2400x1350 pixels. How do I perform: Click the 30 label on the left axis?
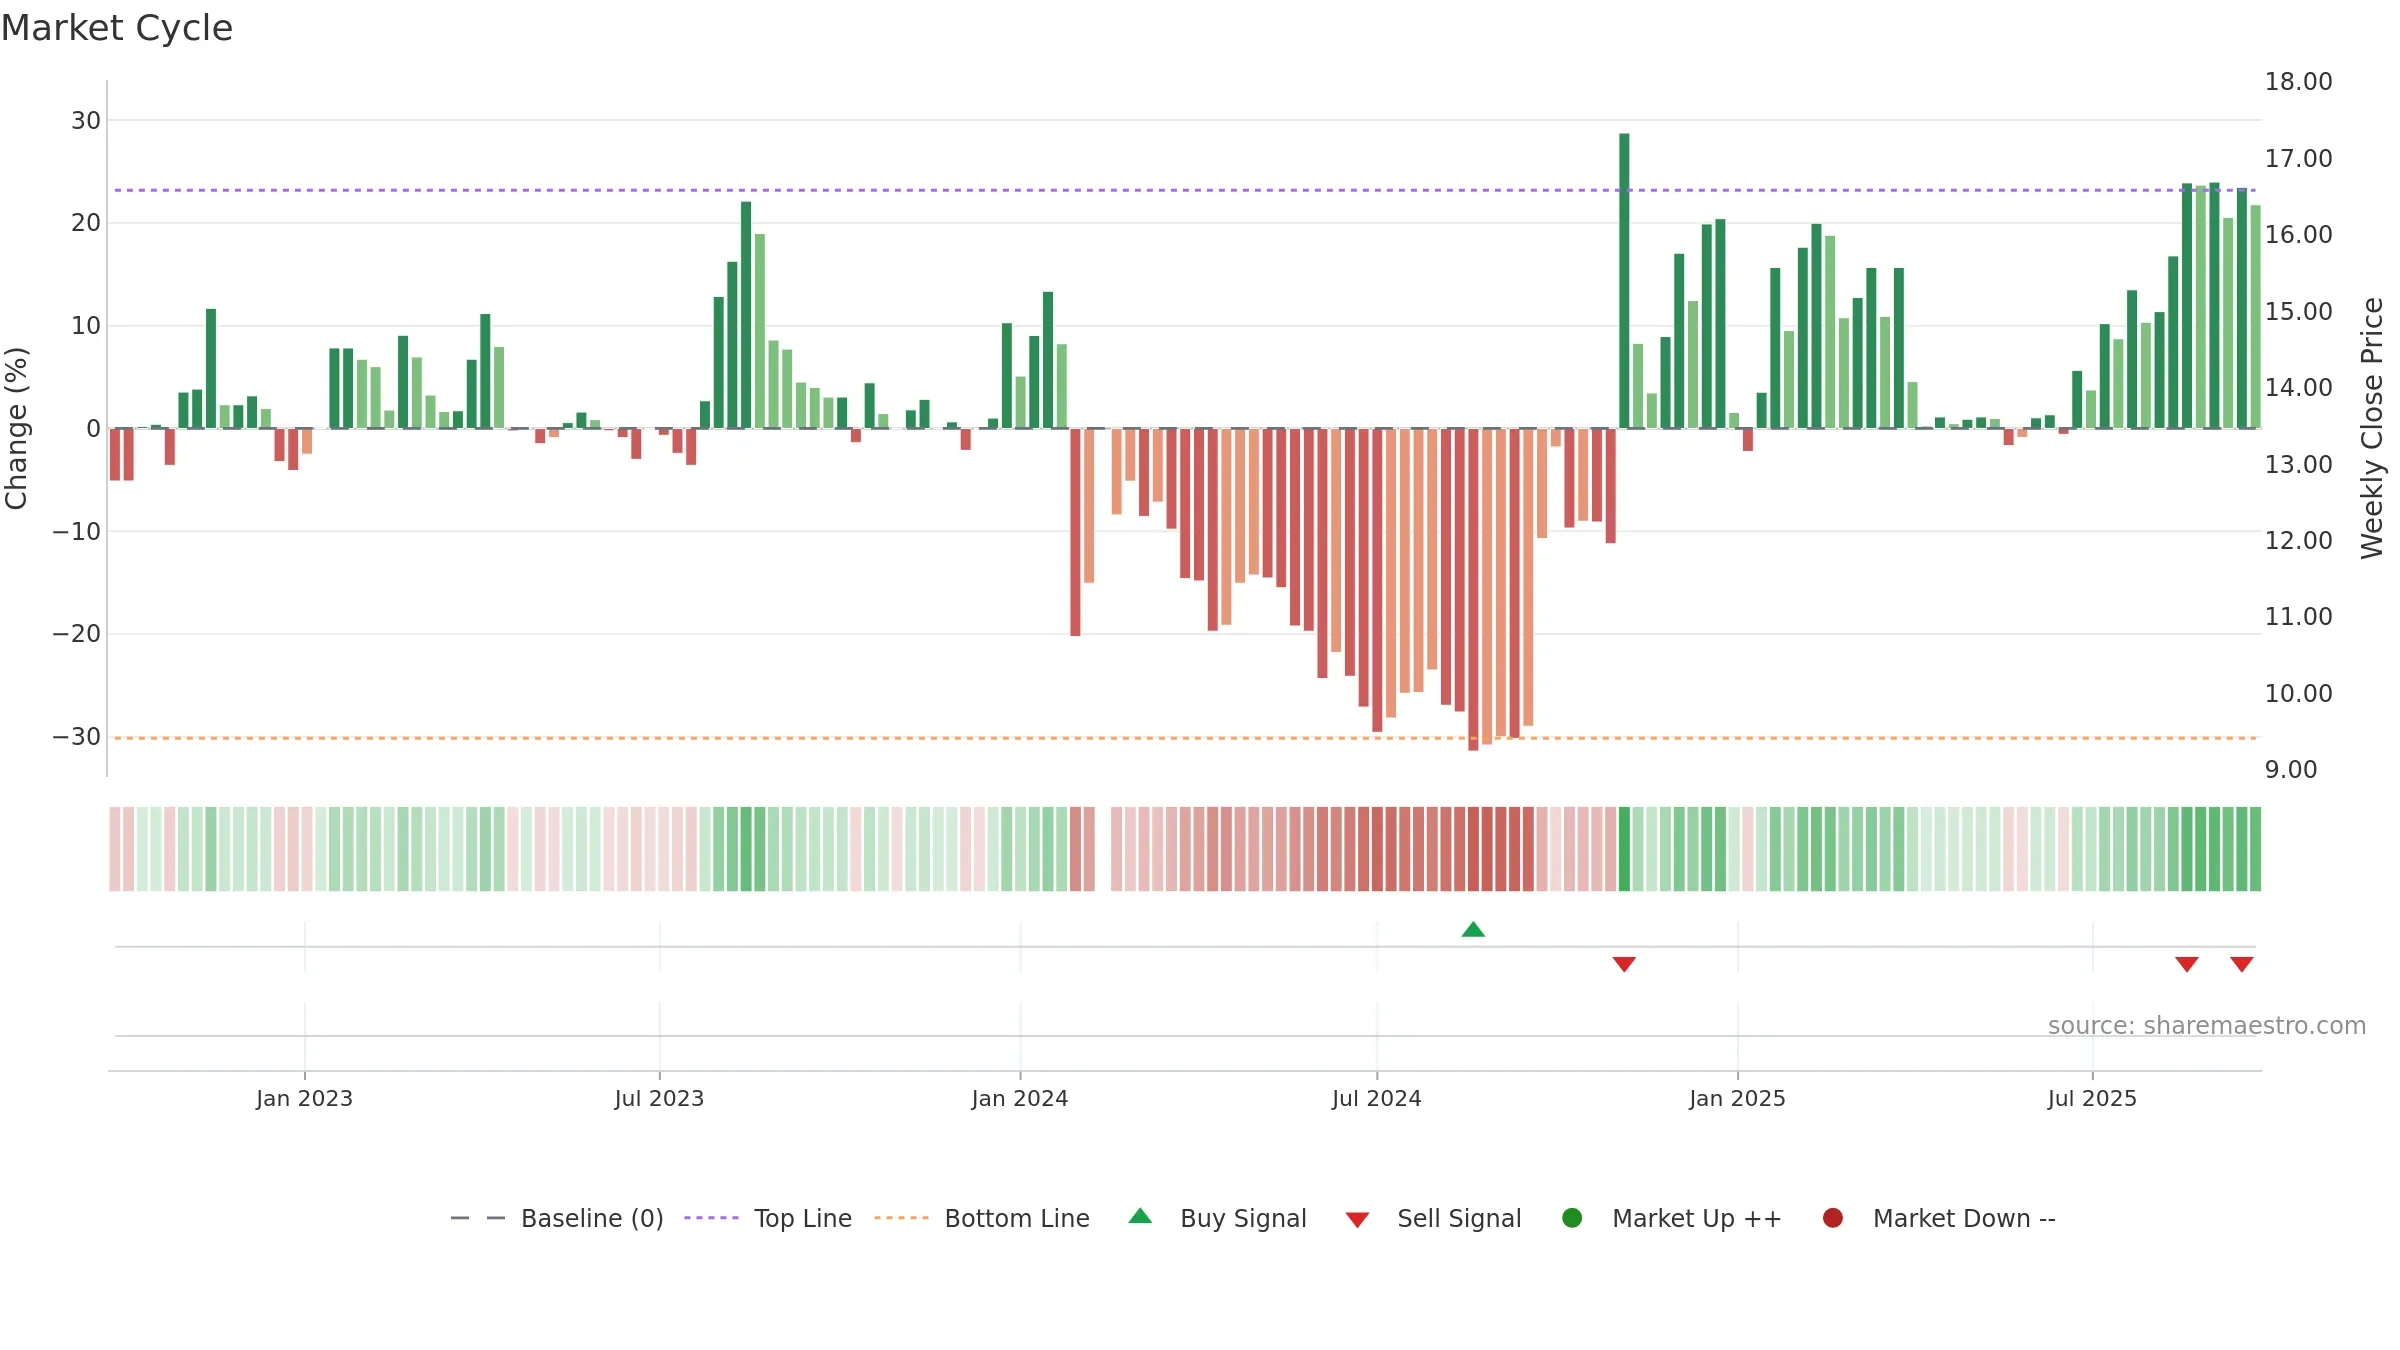86,121
